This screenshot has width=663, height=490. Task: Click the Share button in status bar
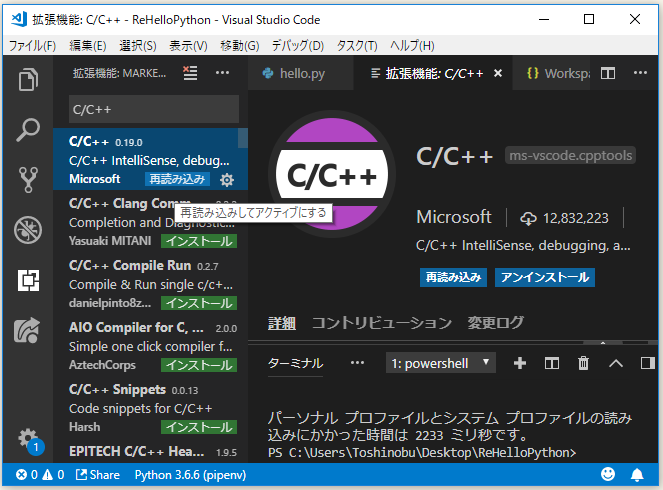coord(98,475)
